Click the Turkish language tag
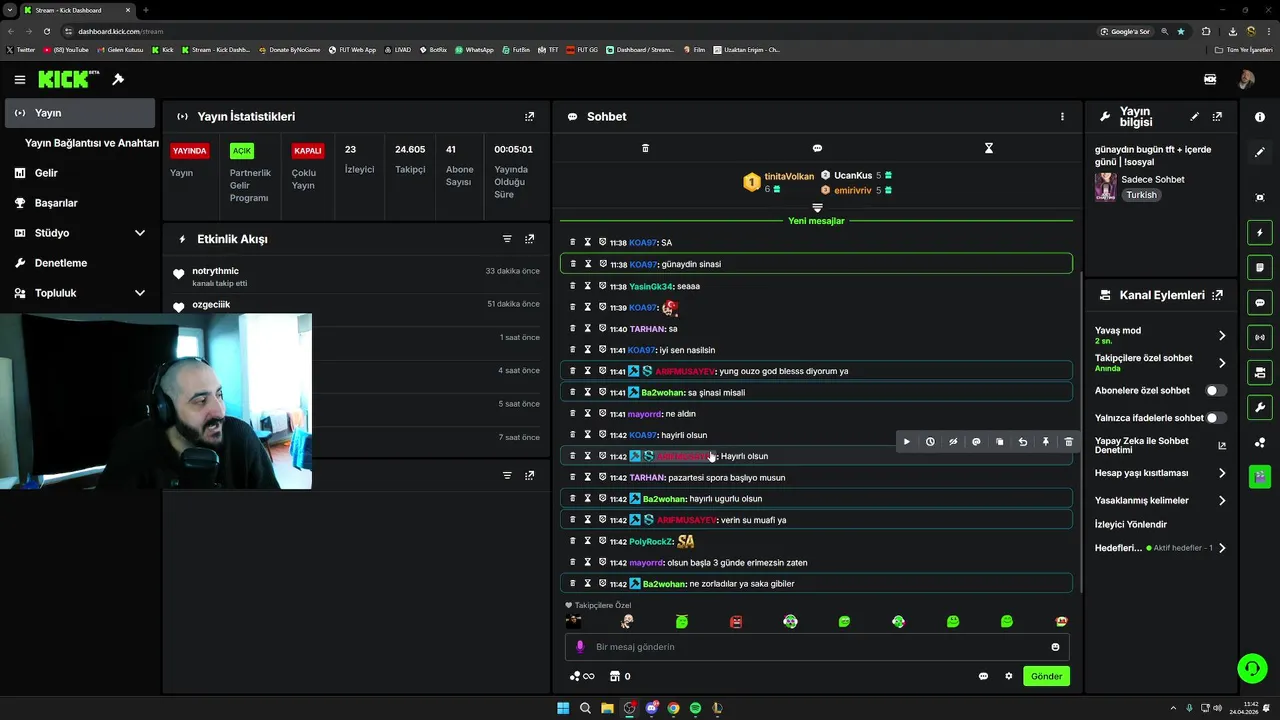 point(1141,195)
